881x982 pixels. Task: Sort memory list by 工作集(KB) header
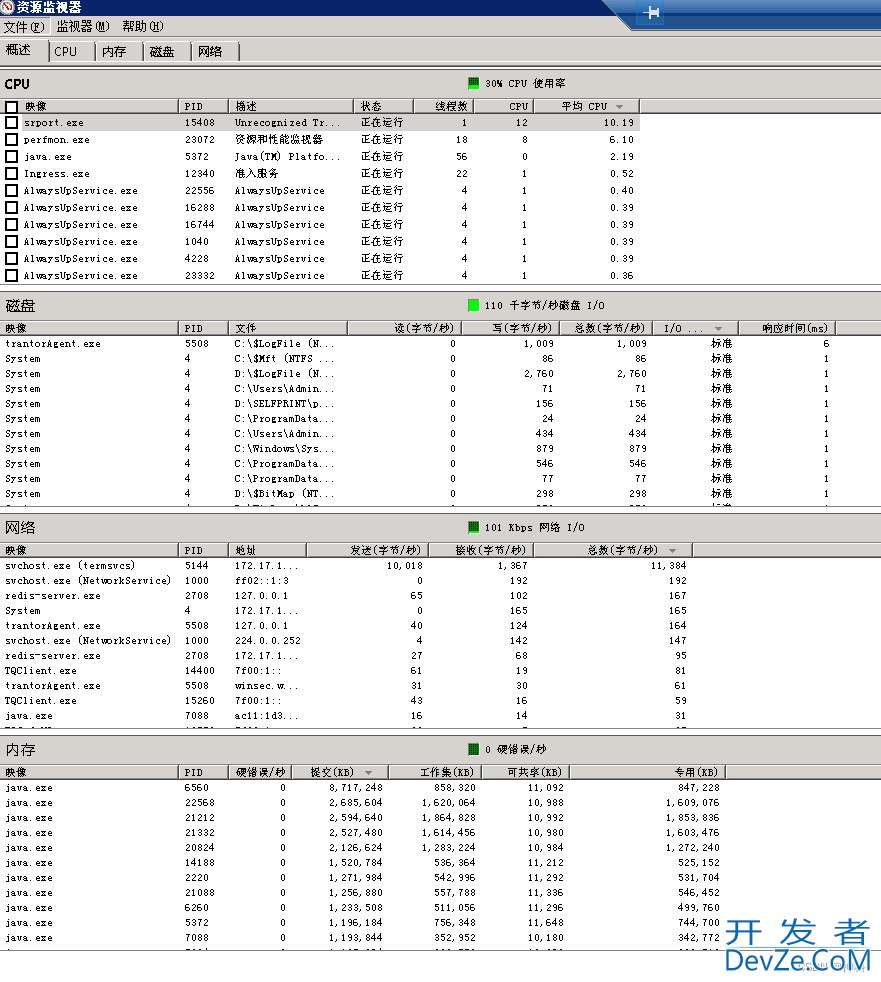click(x=435, y=772)
